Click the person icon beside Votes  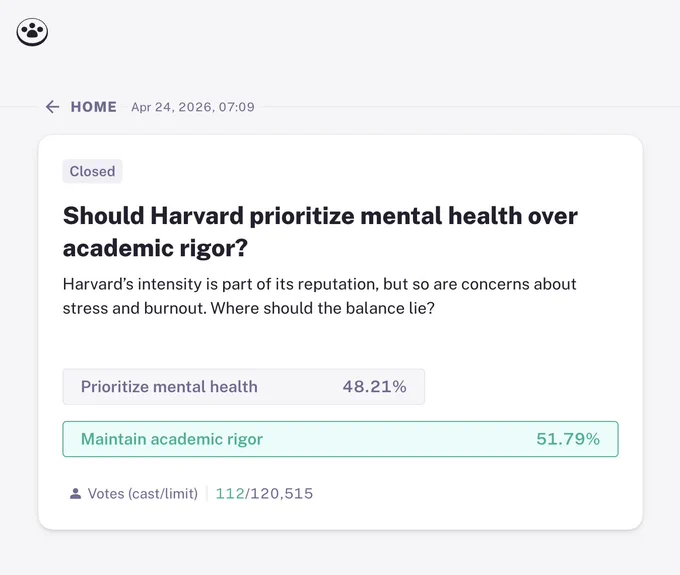(75, 493)
